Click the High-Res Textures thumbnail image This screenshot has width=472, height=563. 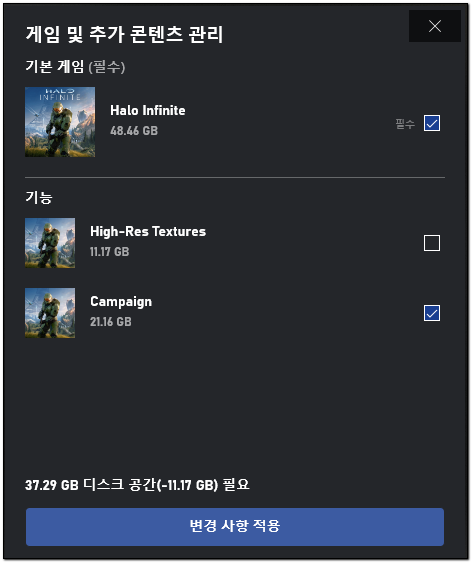pos(50,243)
